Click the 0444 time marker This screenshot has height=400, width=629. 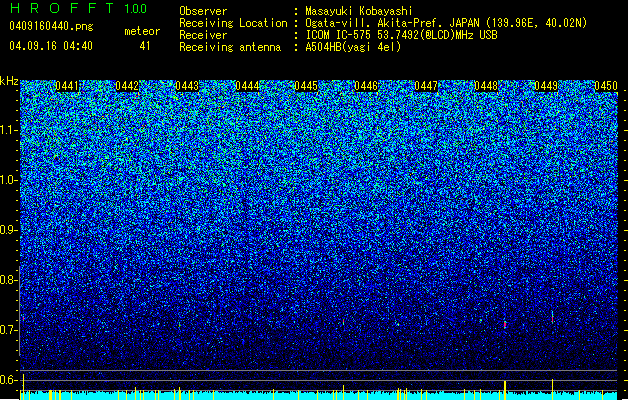coord(247,86)
